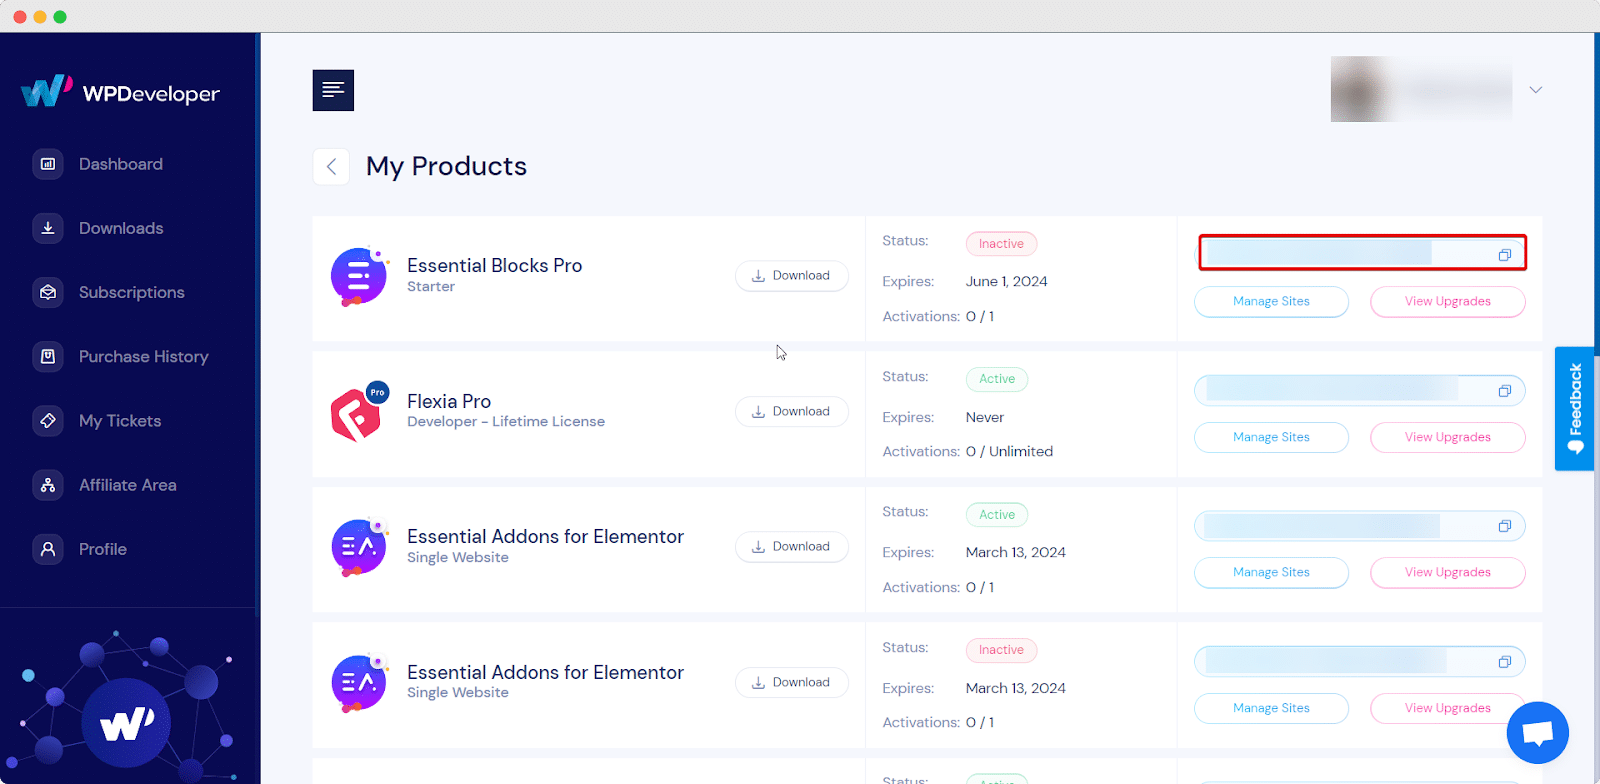Copy the Flexia Pro license key
The height and width of the screenshot is (784, 1600).
(x=1504, y=391)
